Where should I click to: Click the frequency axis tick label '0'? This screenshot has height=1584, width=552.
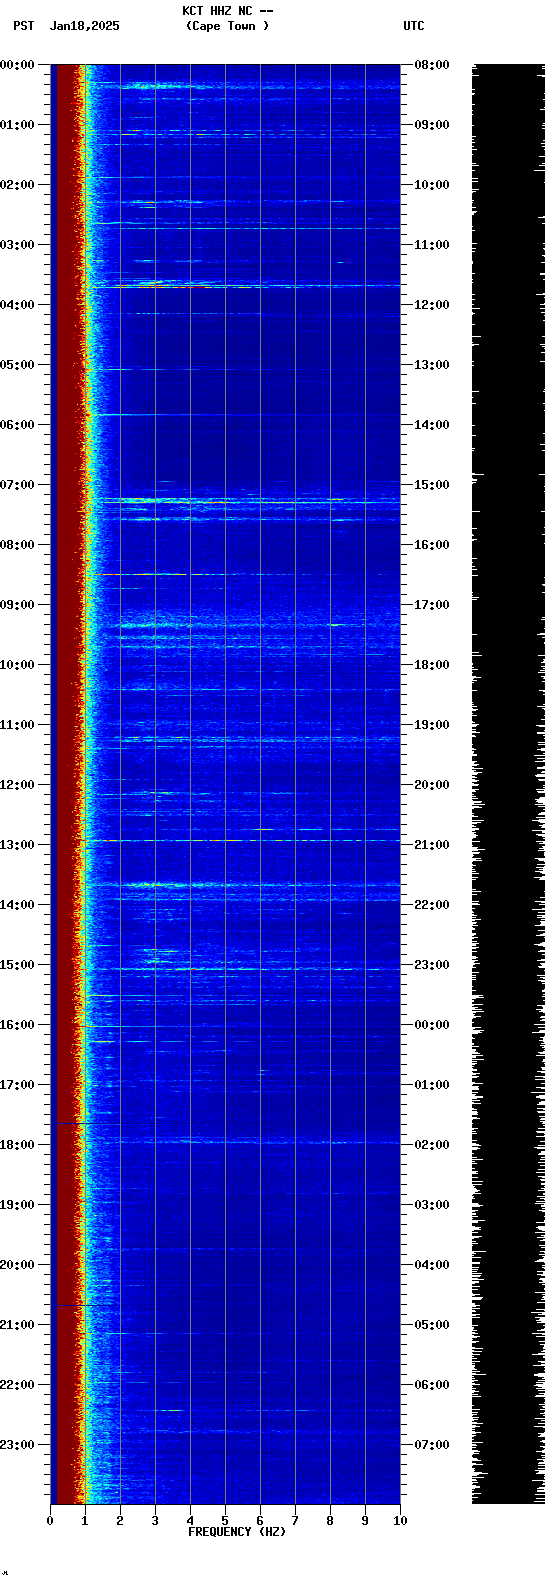coord(50,1521)
